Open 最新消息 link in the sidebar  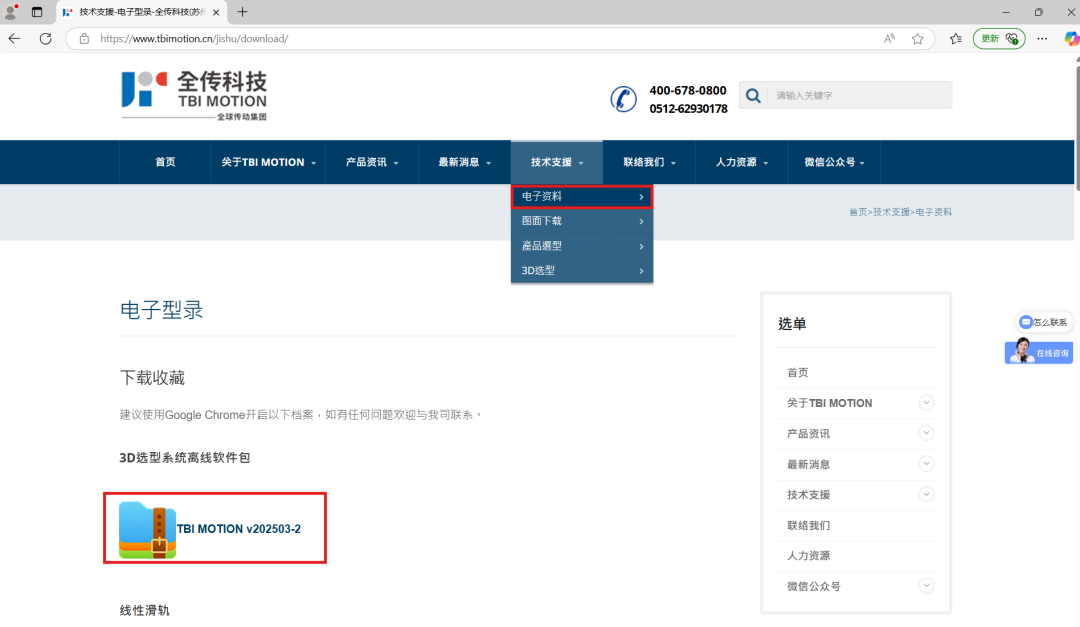(x=808, y=464)
